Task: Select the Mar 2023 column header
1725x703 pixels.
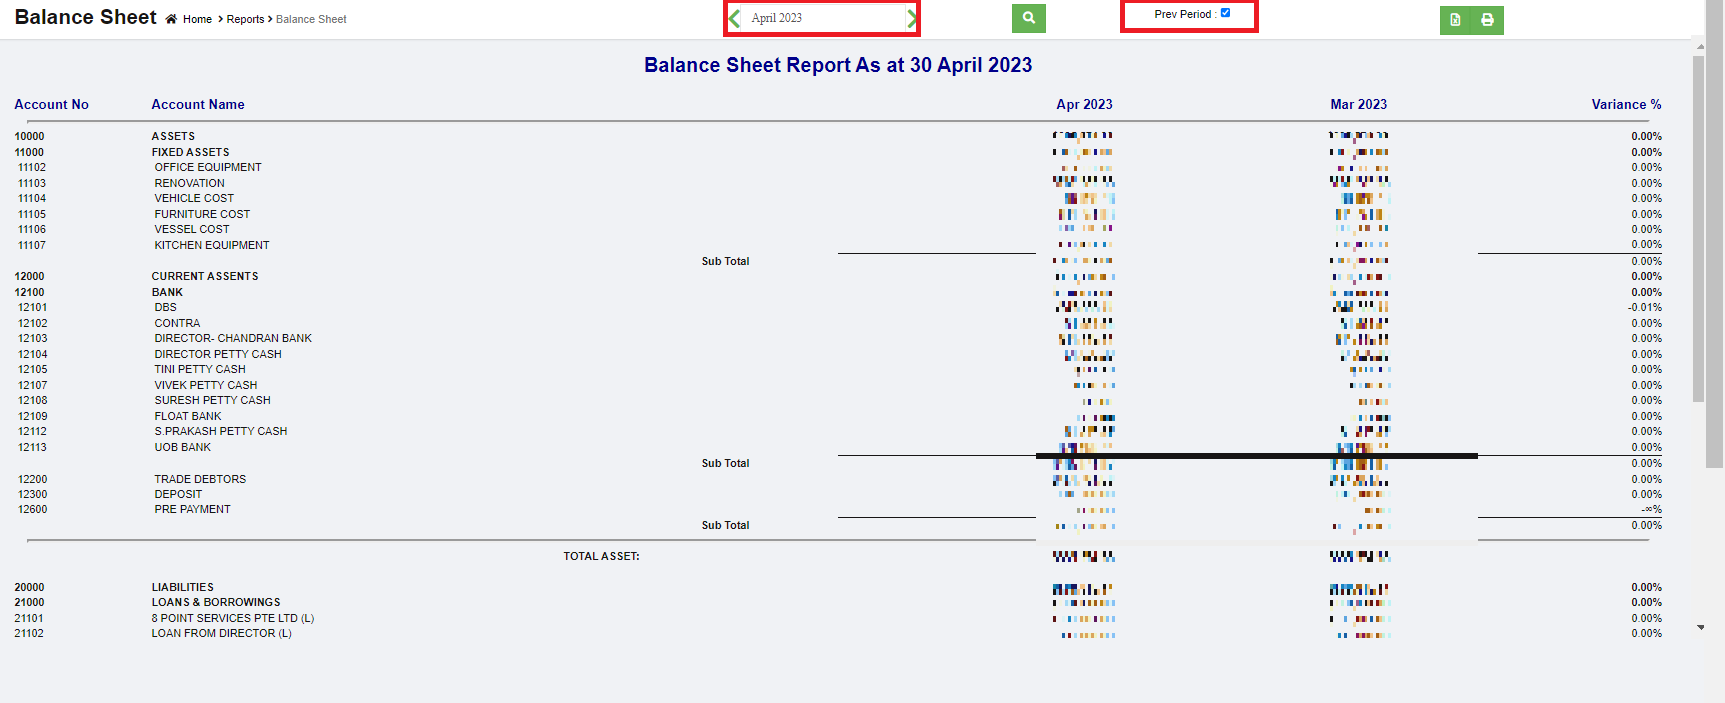Action: [1358, 104]
